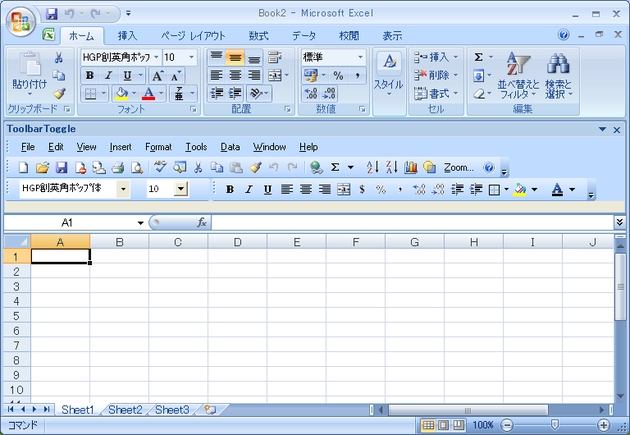Open number format 標準 dropdown

[360, 57]
